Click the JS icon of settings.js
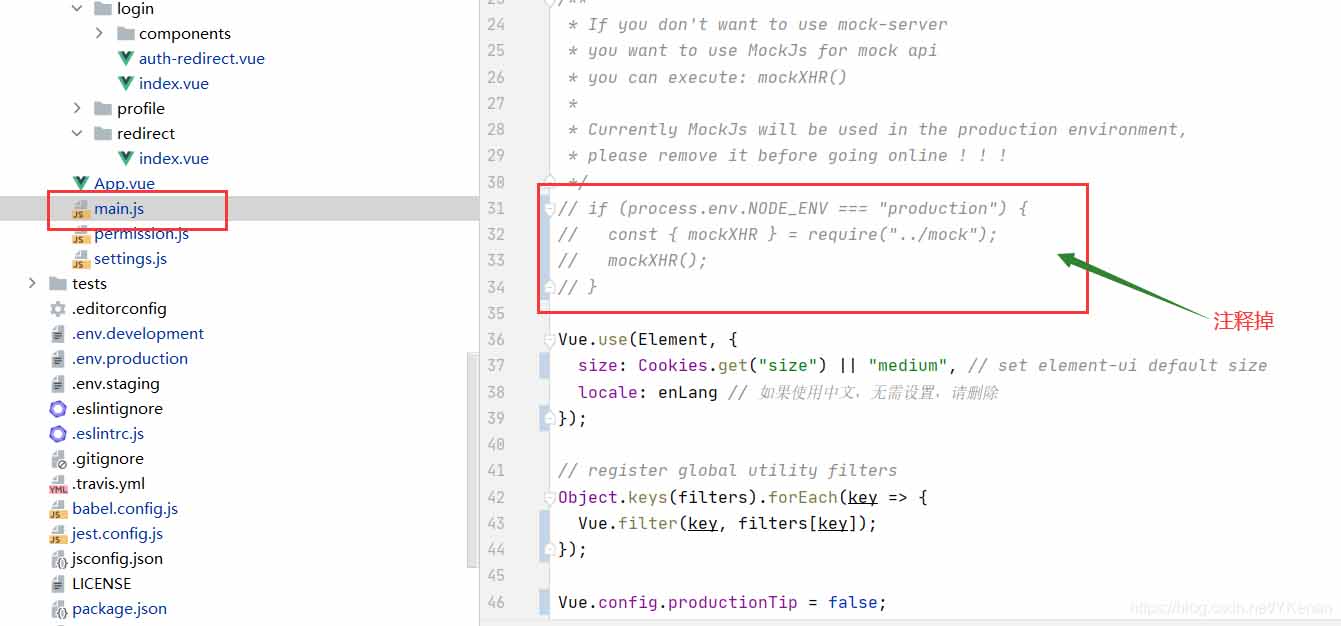This screenshot has width=1341, height=626. tap(81, 259)
